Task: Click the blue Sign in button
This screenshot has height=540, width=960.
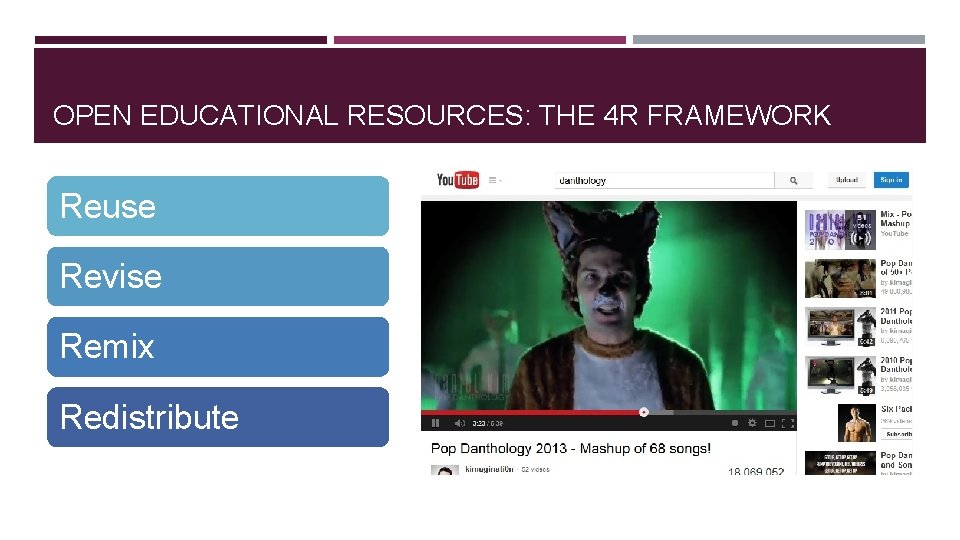Action: click(891, 180)
